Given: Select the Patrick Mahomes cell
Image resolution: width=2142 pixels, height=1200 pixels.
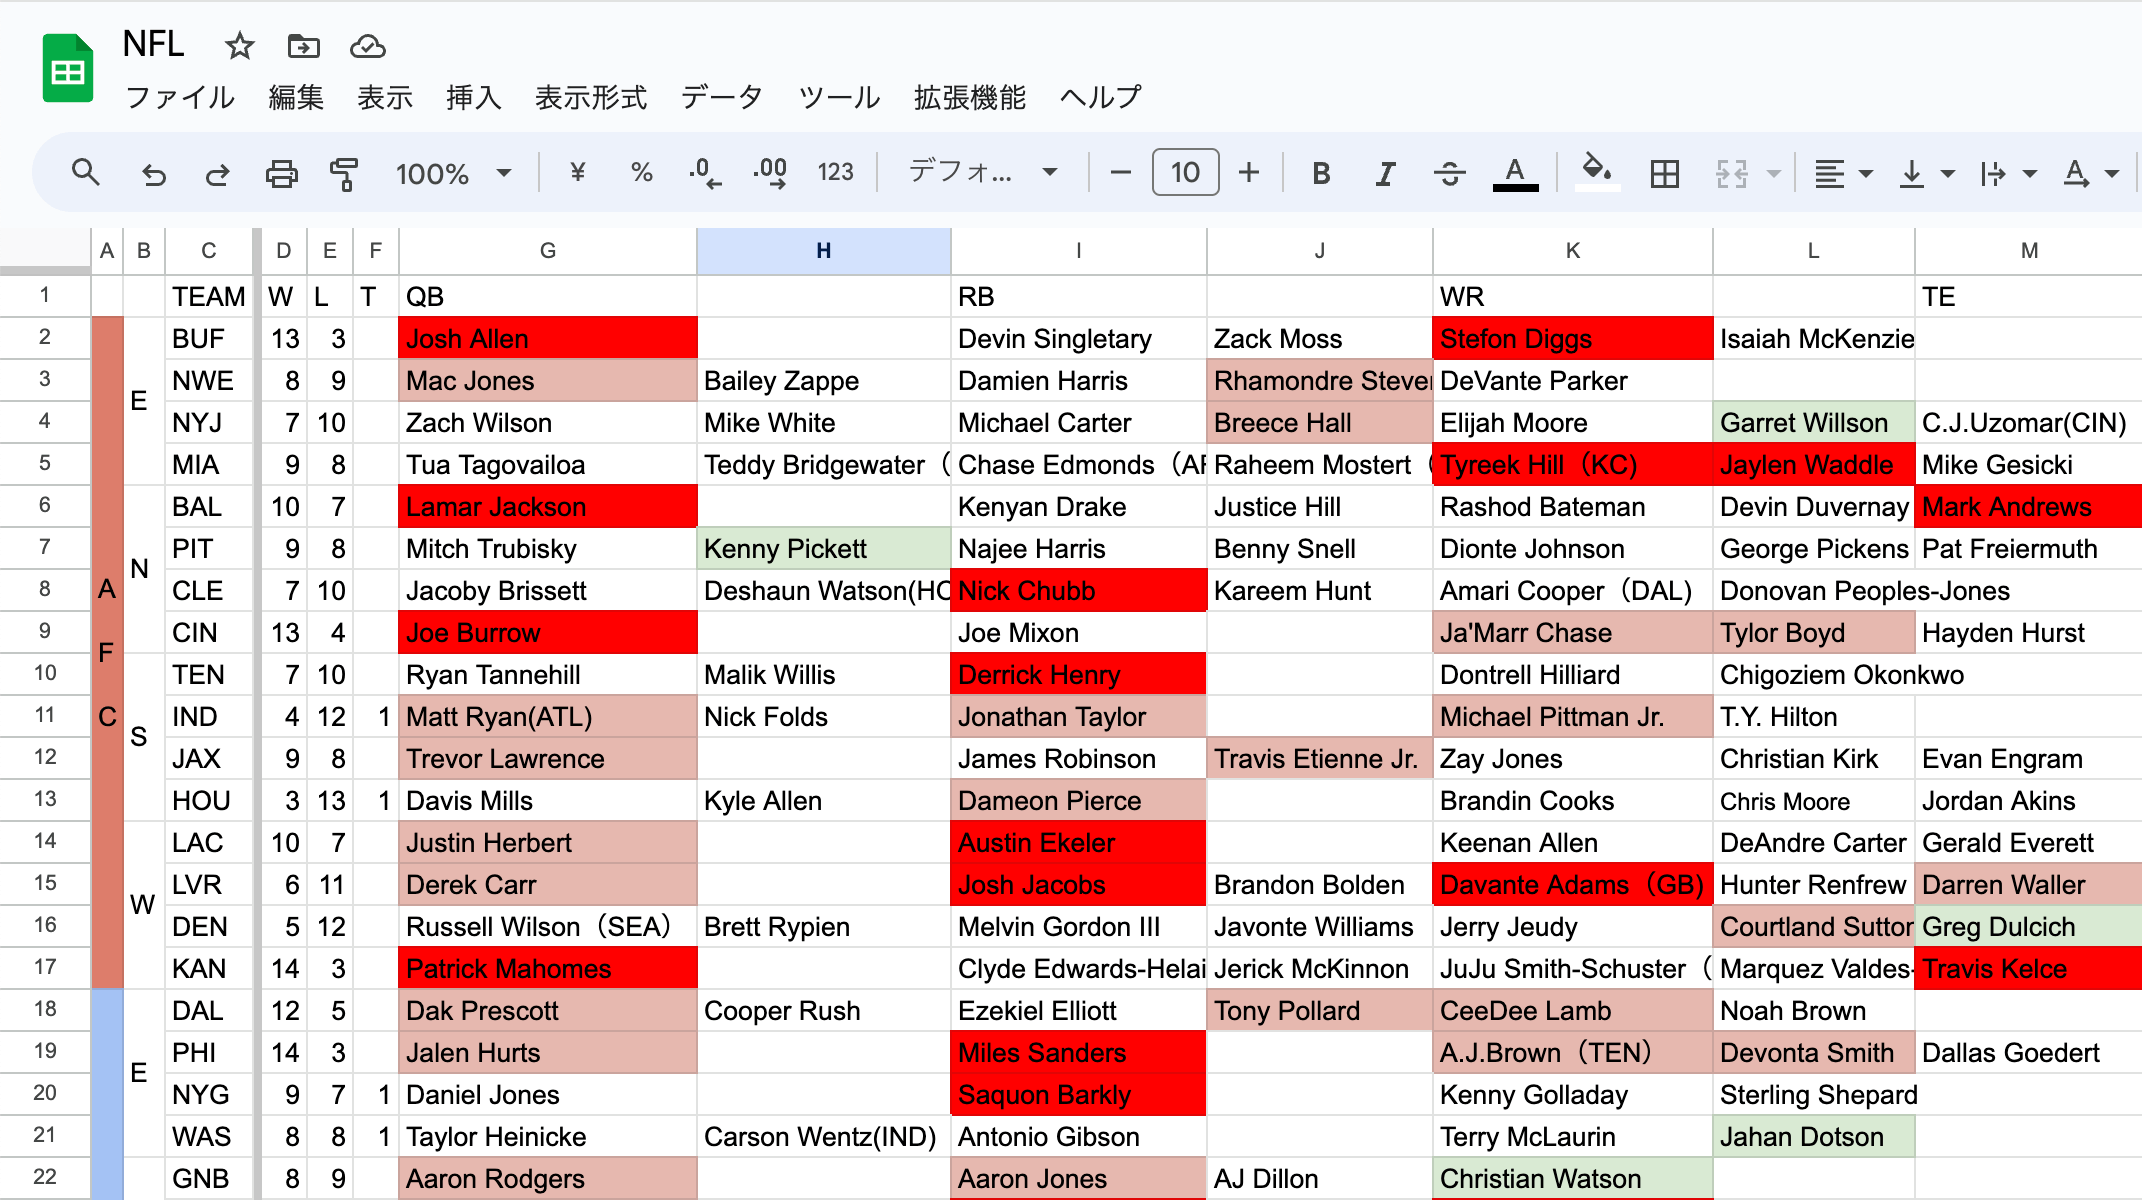Looking at the screenshot, I should (547, 969).
